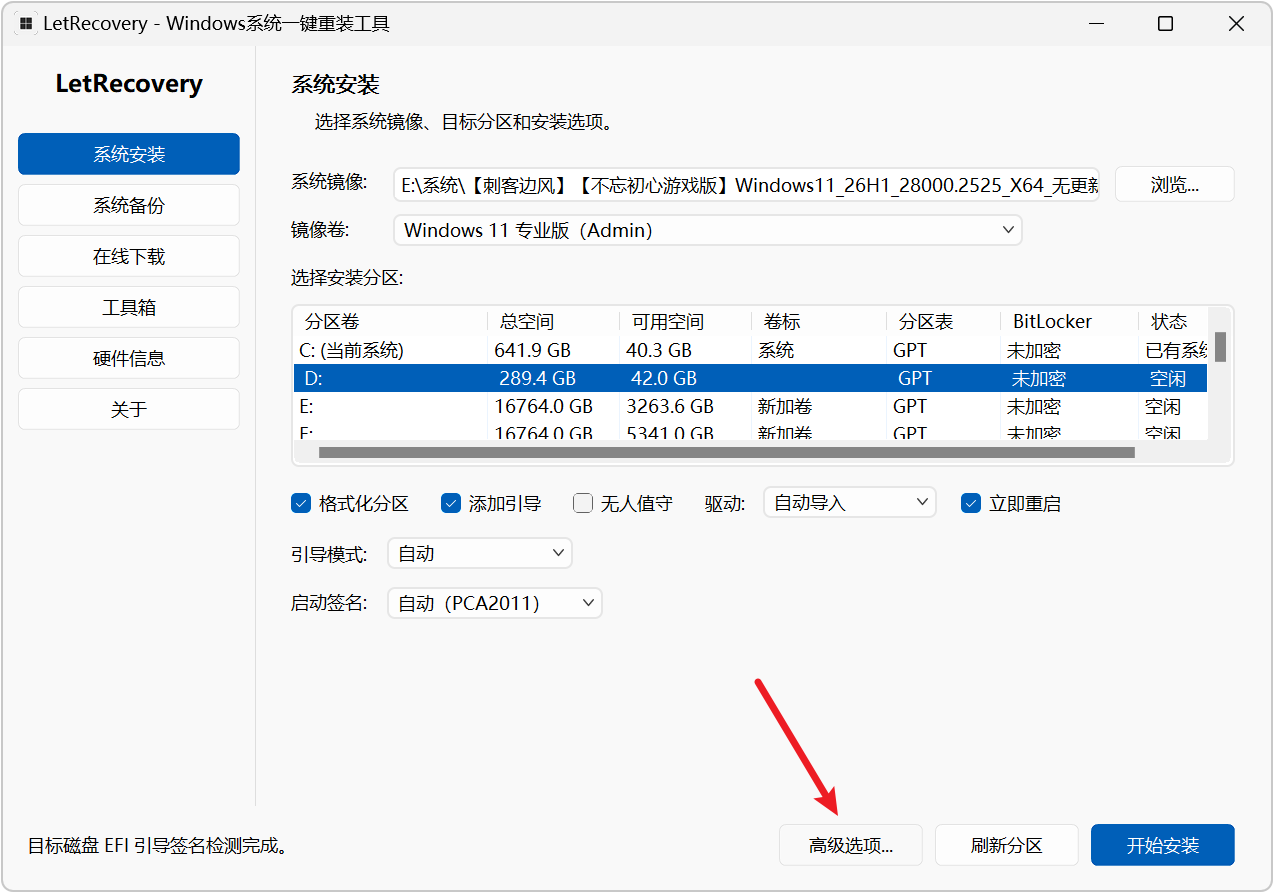
Task: Click the 641.9 GB total space cell
Action: coord(535,350)
